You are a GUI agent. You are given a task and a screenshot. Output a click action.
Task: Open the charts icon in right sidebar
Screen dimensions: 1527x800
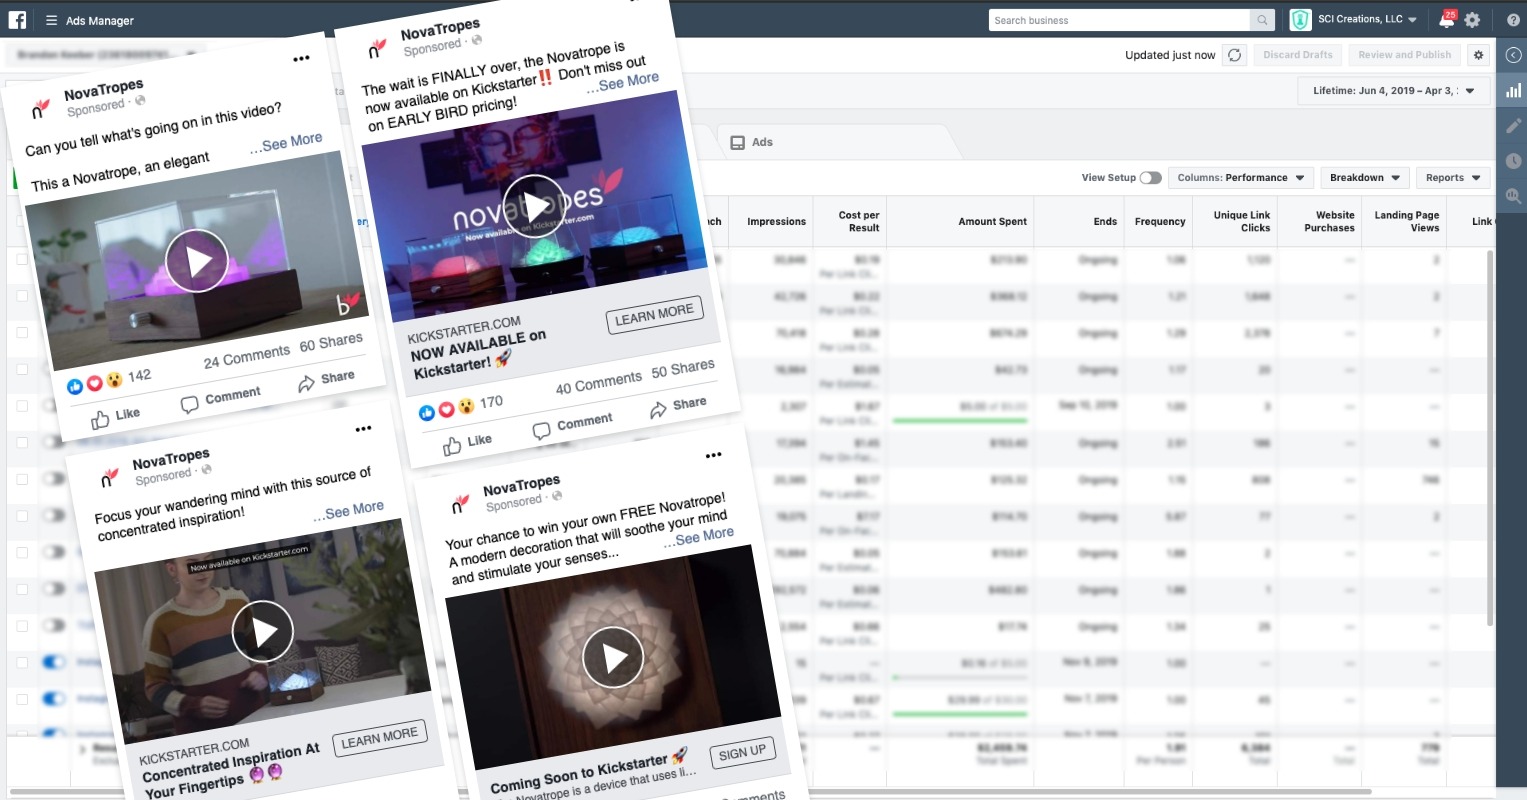[x=1513, y=91]
